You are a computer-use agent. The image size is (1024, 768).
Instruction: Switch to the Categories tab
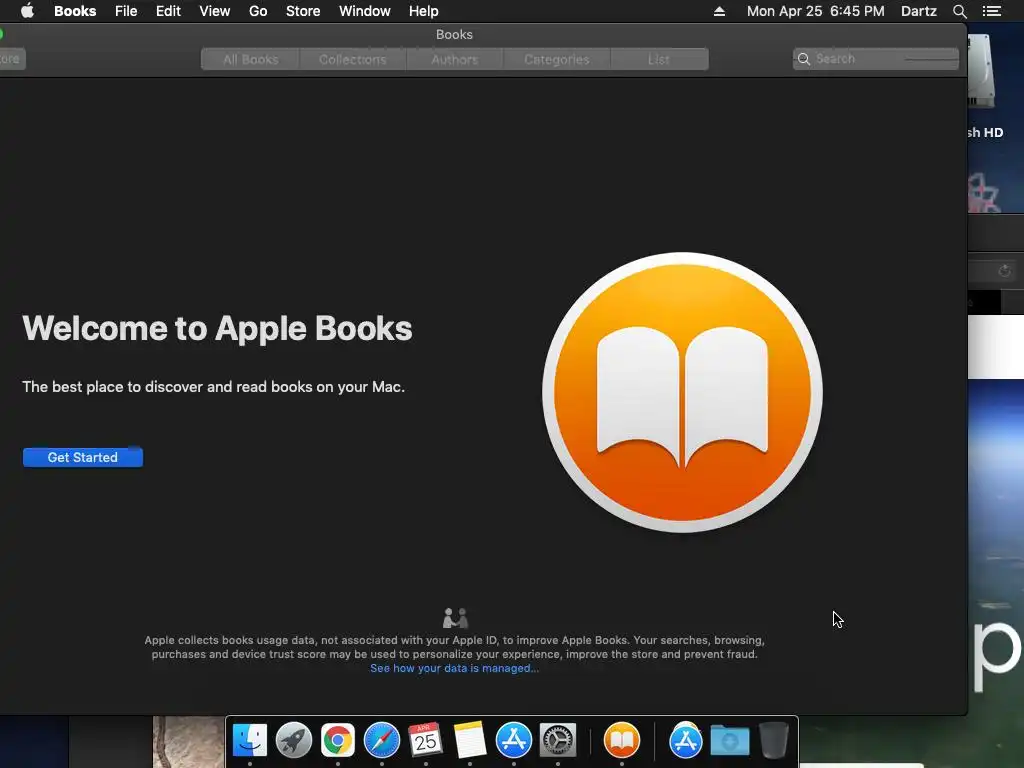click(x=556, y=59)
